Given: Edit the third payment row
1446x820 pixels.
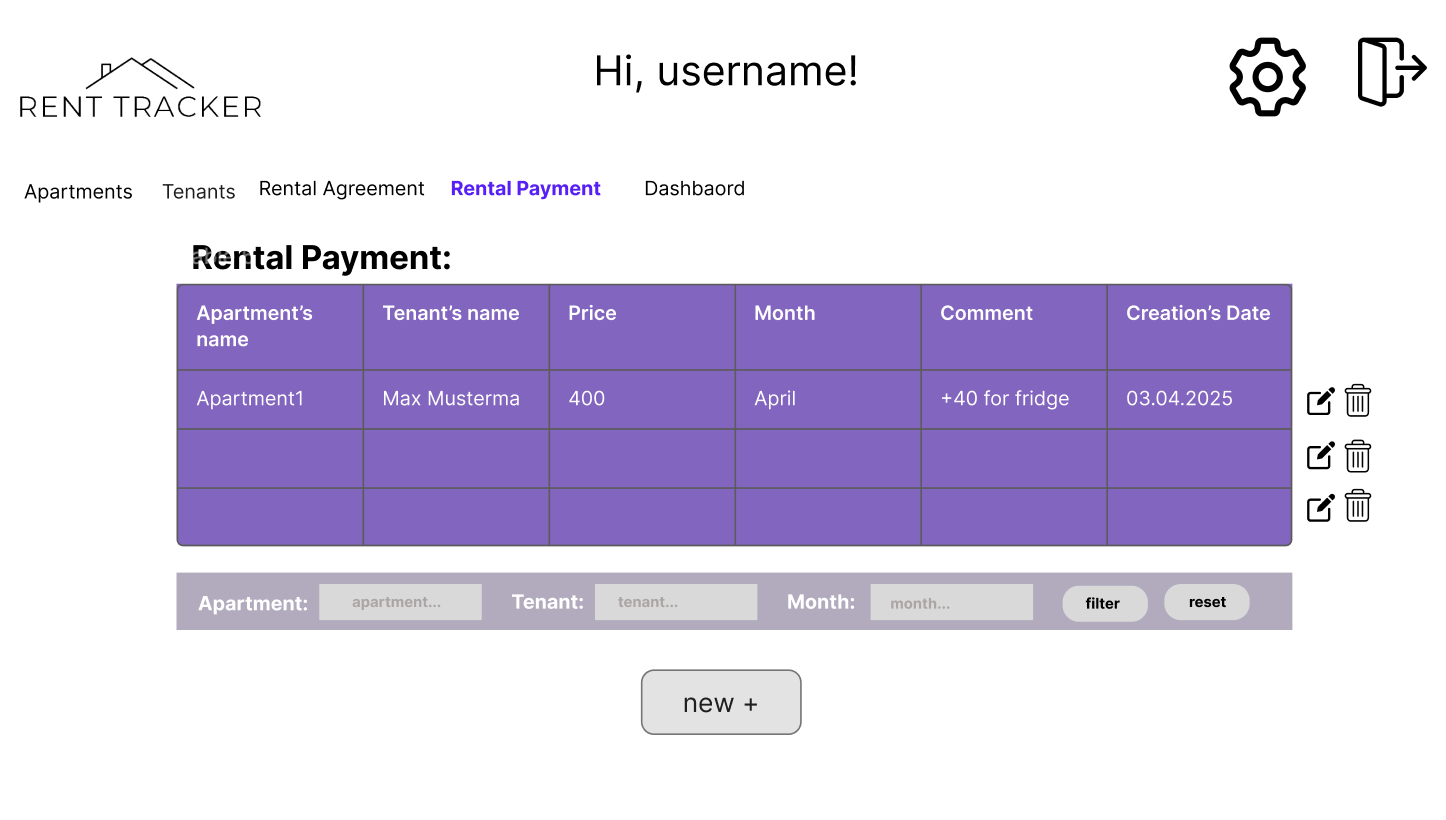Looking at the screenshot, I should [1319, 507].
